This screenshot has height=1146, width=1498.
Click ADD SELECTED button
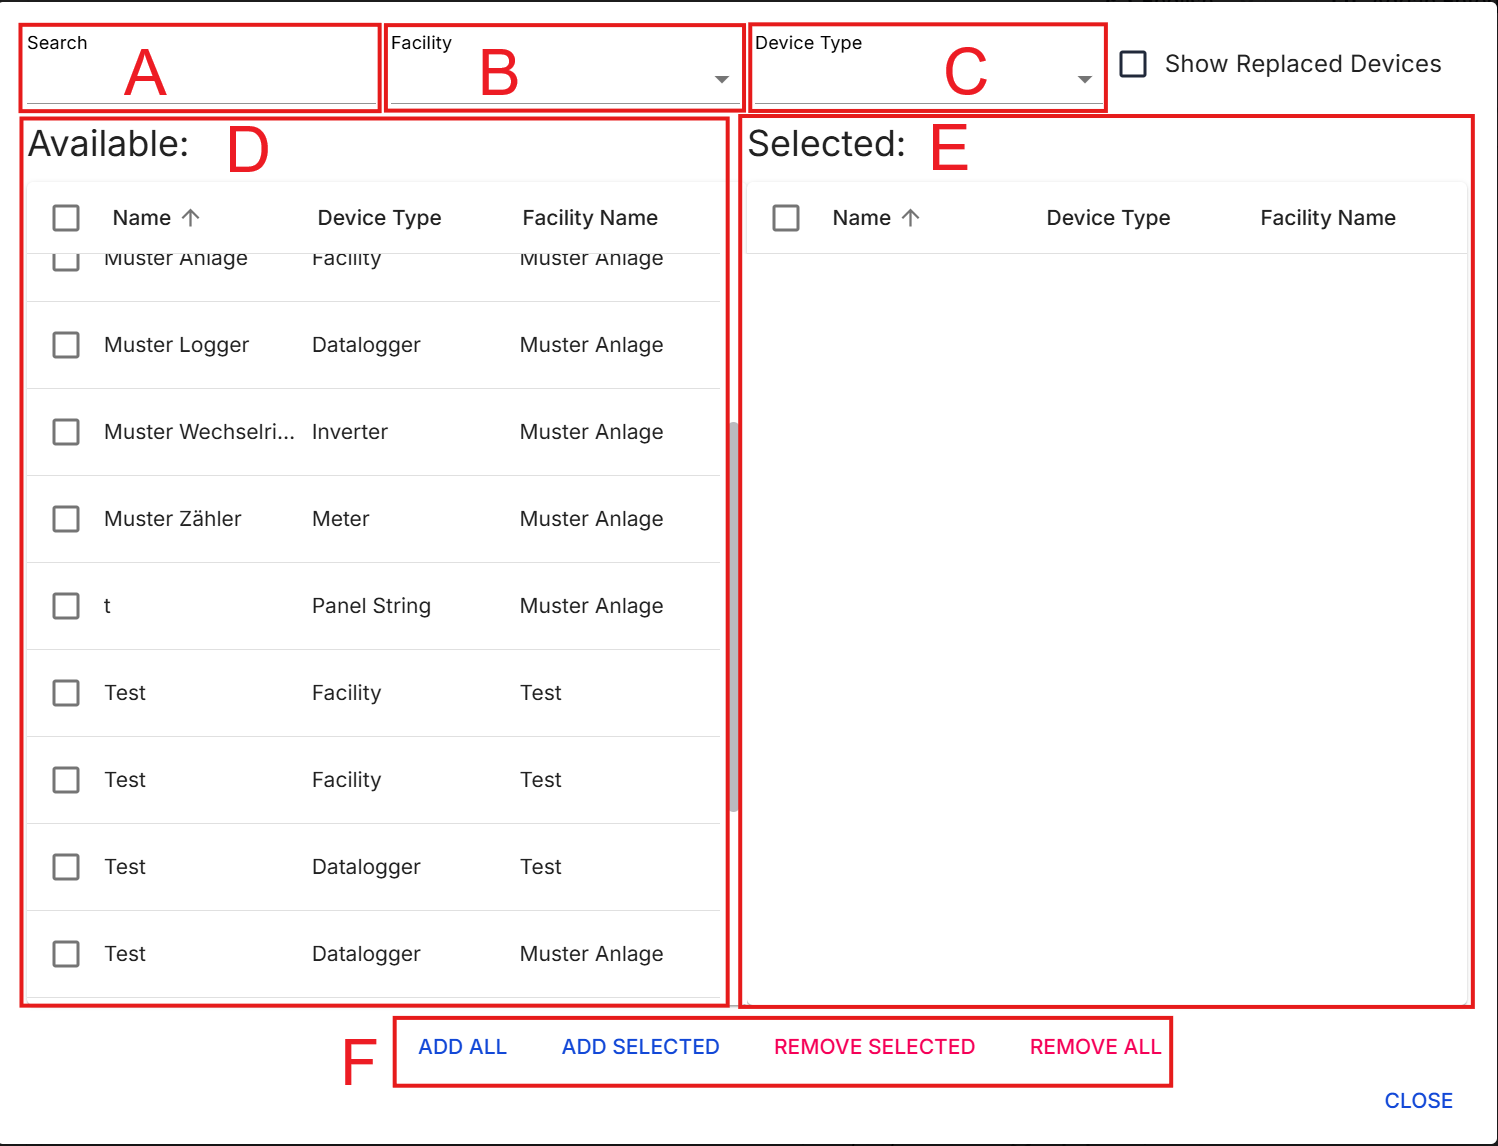tap(640, 1047)
